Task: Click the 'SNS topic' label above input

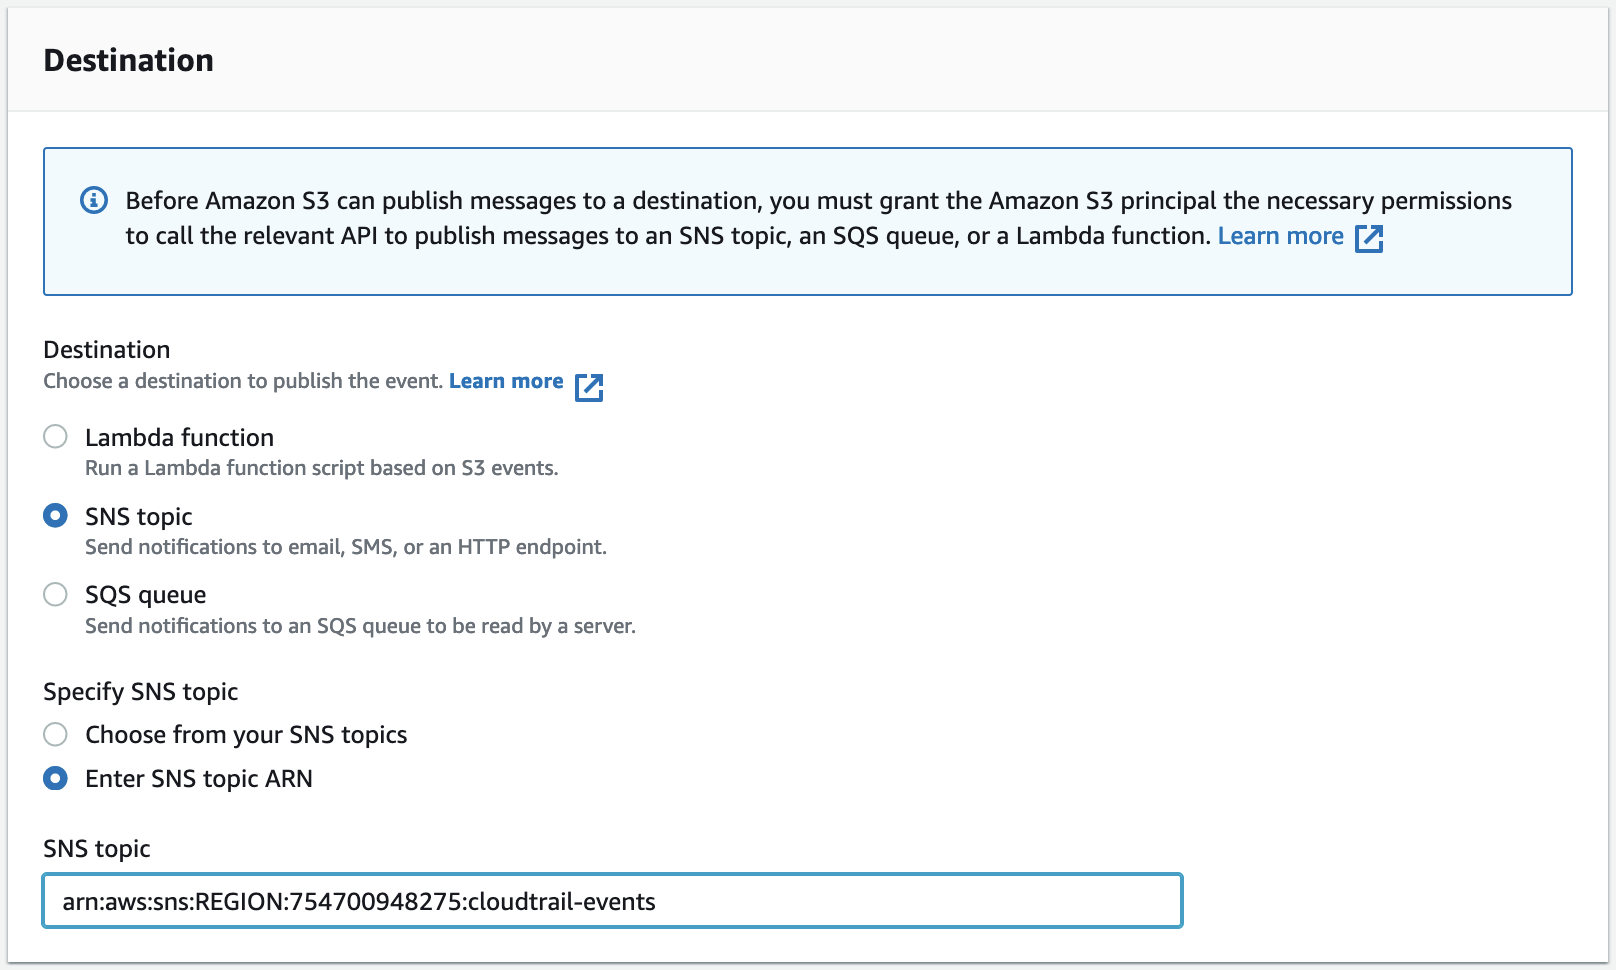Action: [x=97, y=849]
